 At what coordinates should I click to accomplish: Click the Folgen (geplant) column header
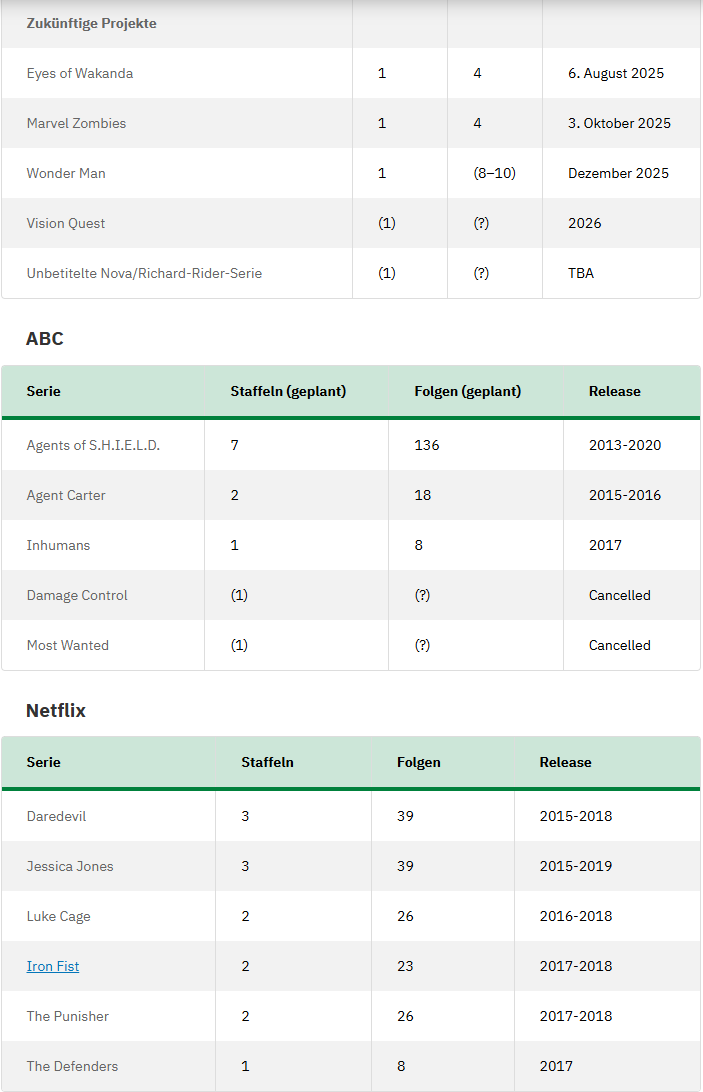468,391
